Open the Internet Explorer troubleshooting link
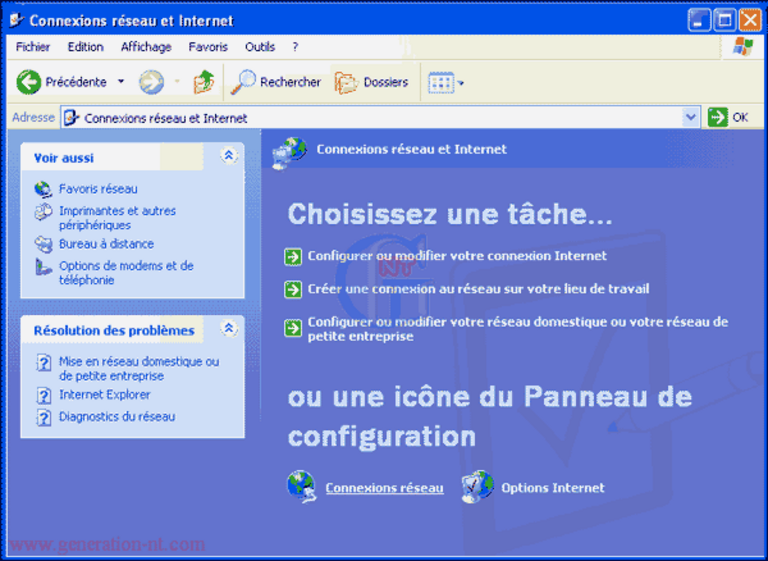Screen dimensions: 768x561 tap(104, 395)
